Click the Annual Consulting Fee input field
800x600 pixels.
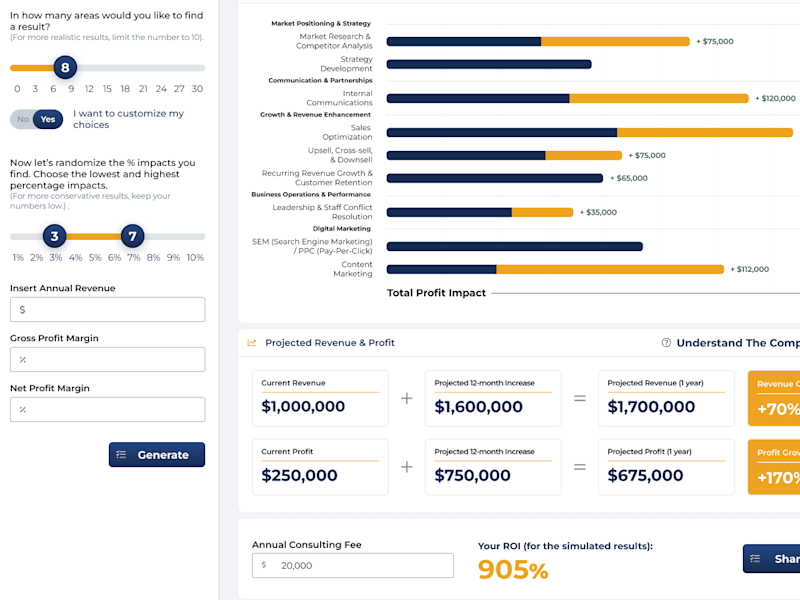pyautogui.click(x=353, y=565)
